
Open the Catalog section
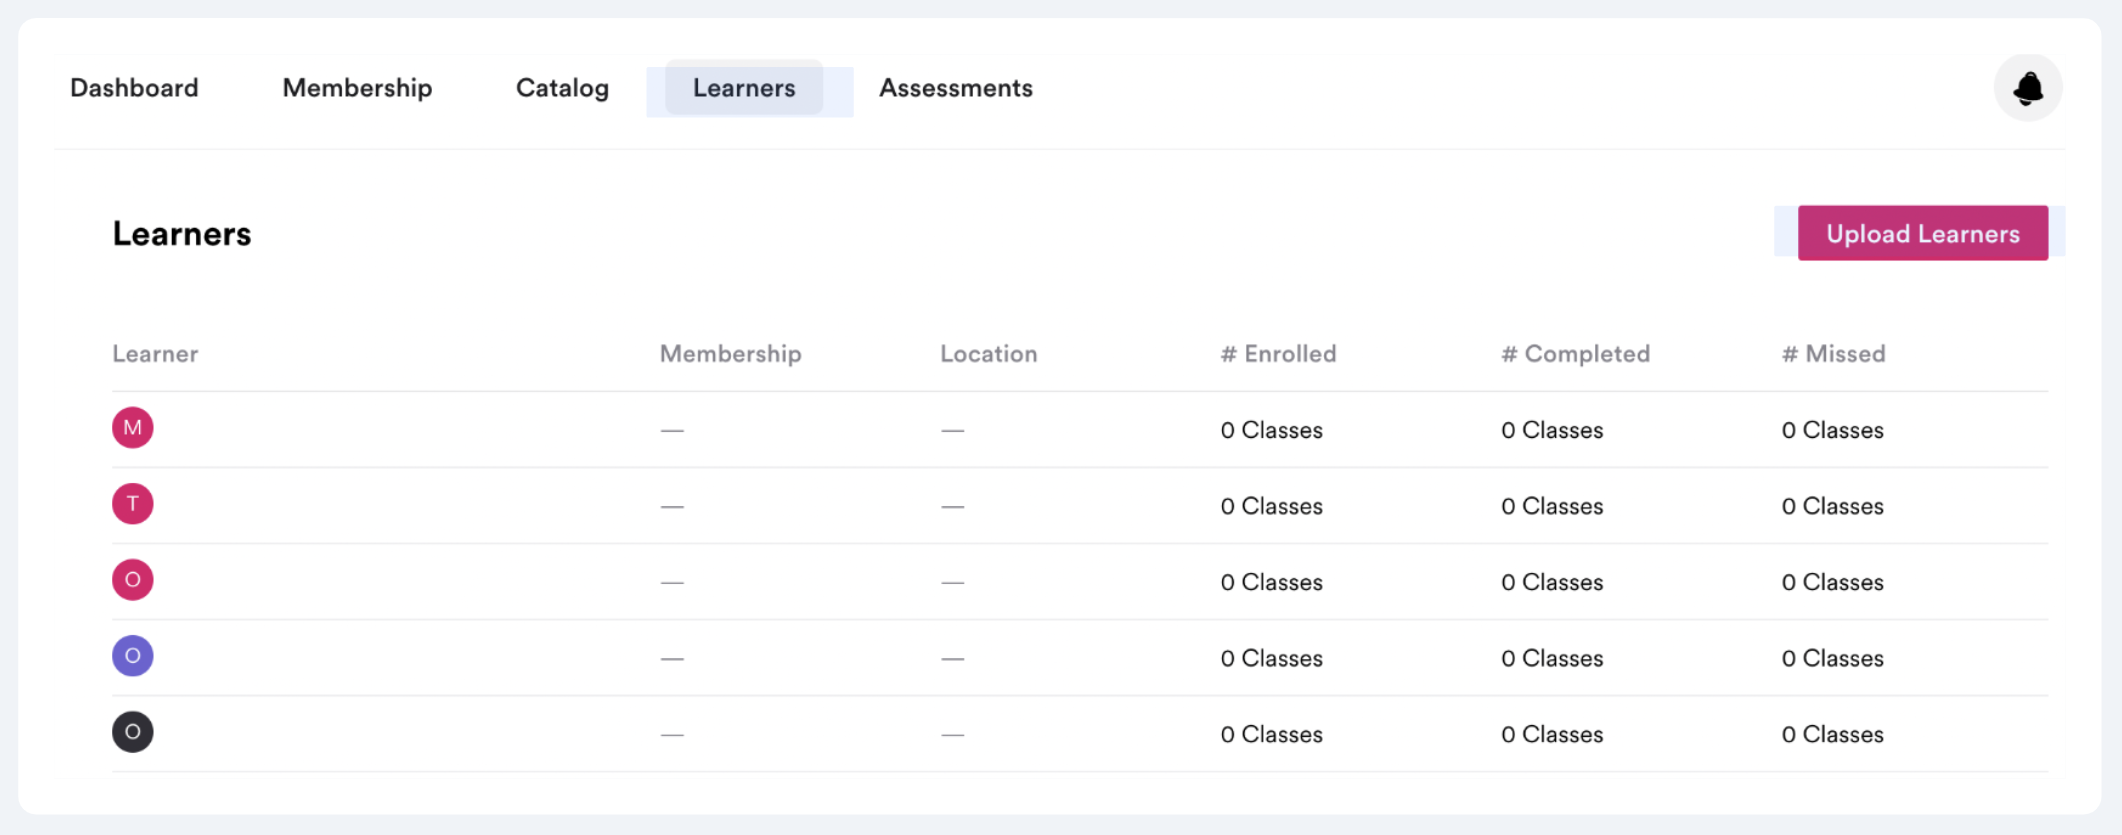561,88
